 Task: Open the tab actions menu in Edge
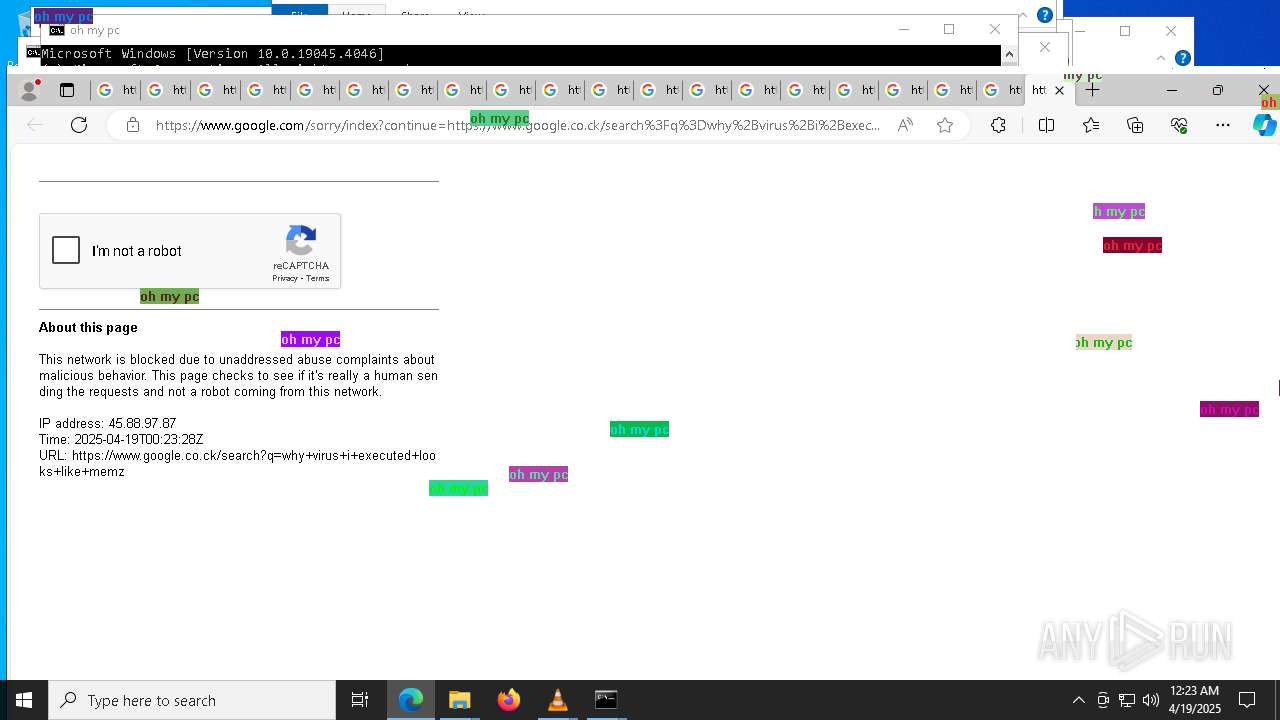(67, 90)
